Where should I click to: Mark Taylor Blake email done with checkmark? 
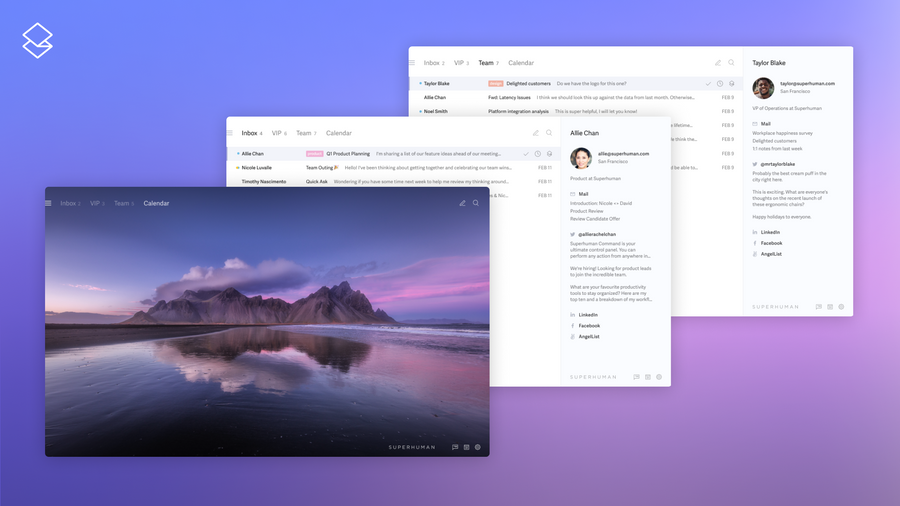708,84
